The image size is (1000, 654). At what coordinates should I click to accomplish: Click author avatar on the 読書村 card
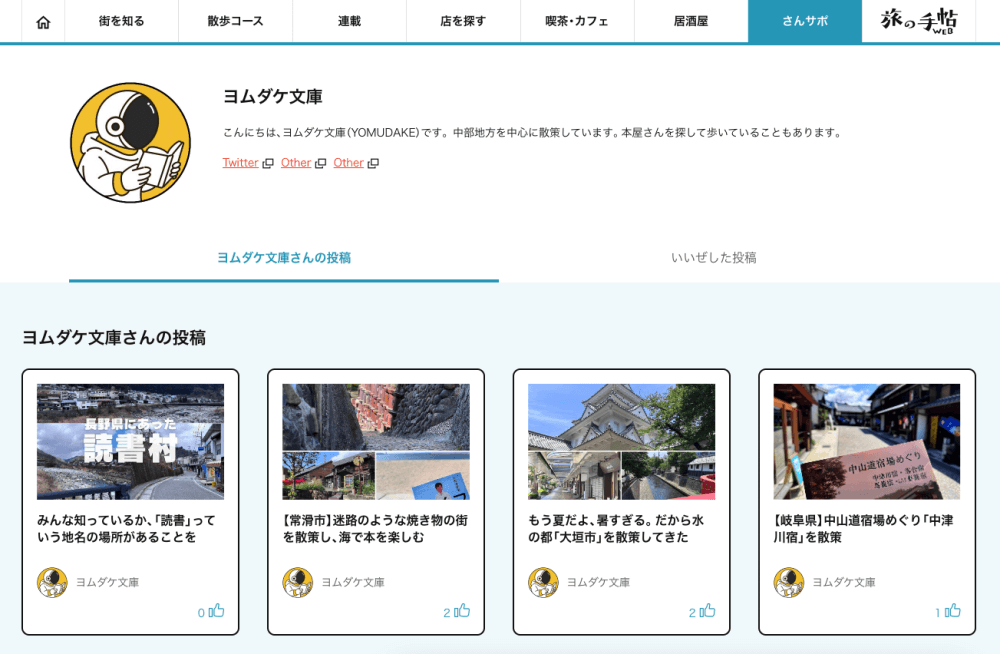(x=52, y=582)
